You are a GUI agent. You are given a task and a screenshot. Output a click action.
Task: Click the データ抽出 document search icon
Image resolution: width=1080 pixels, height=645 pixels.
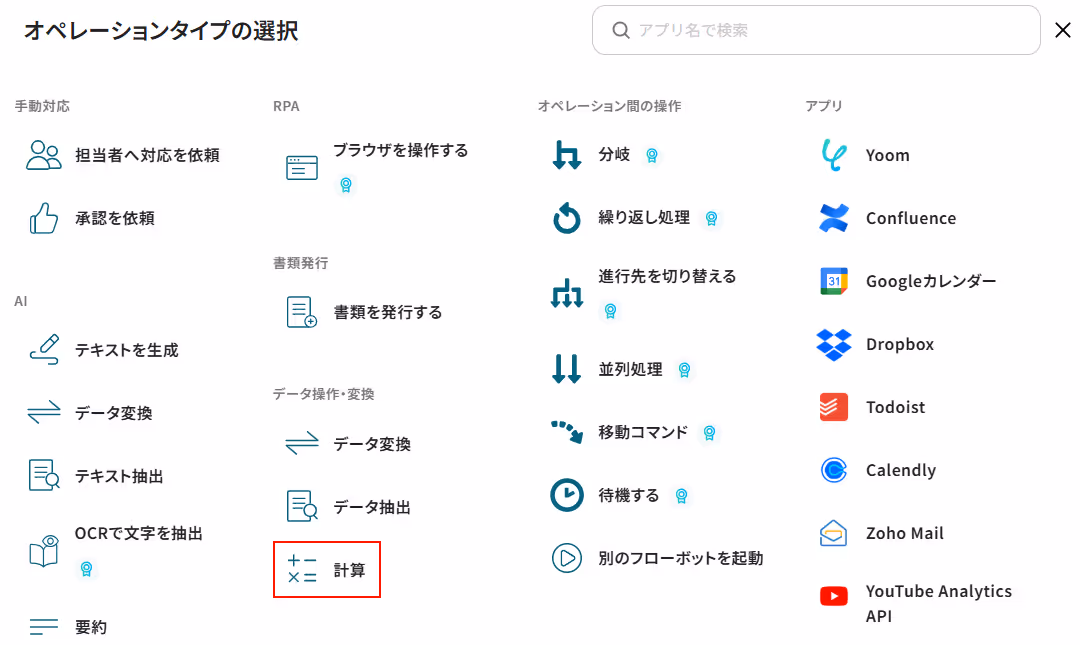[x=302, y=506]
